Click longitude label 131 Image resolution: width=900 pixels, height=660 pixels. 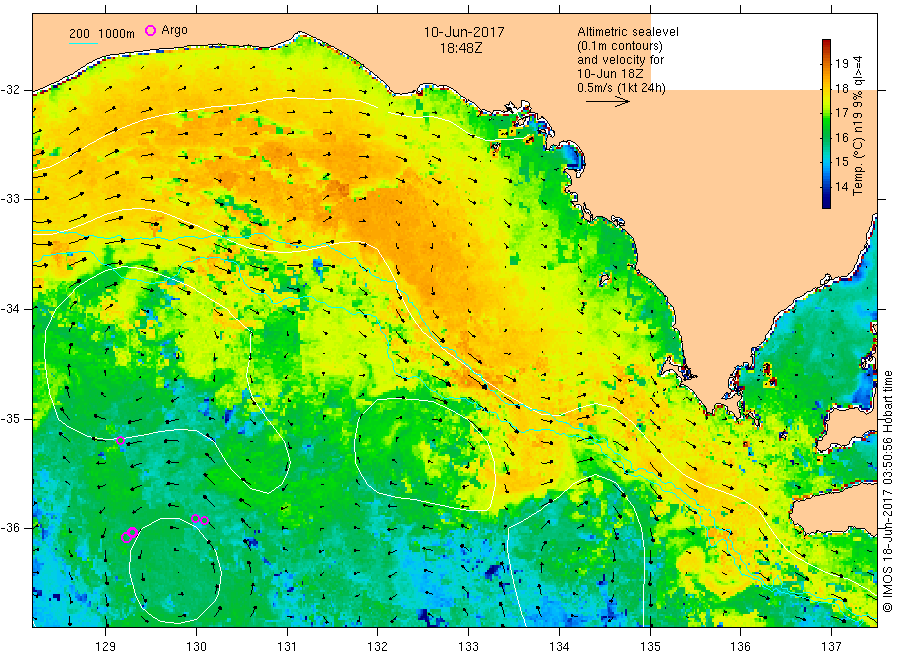(287, 647)
